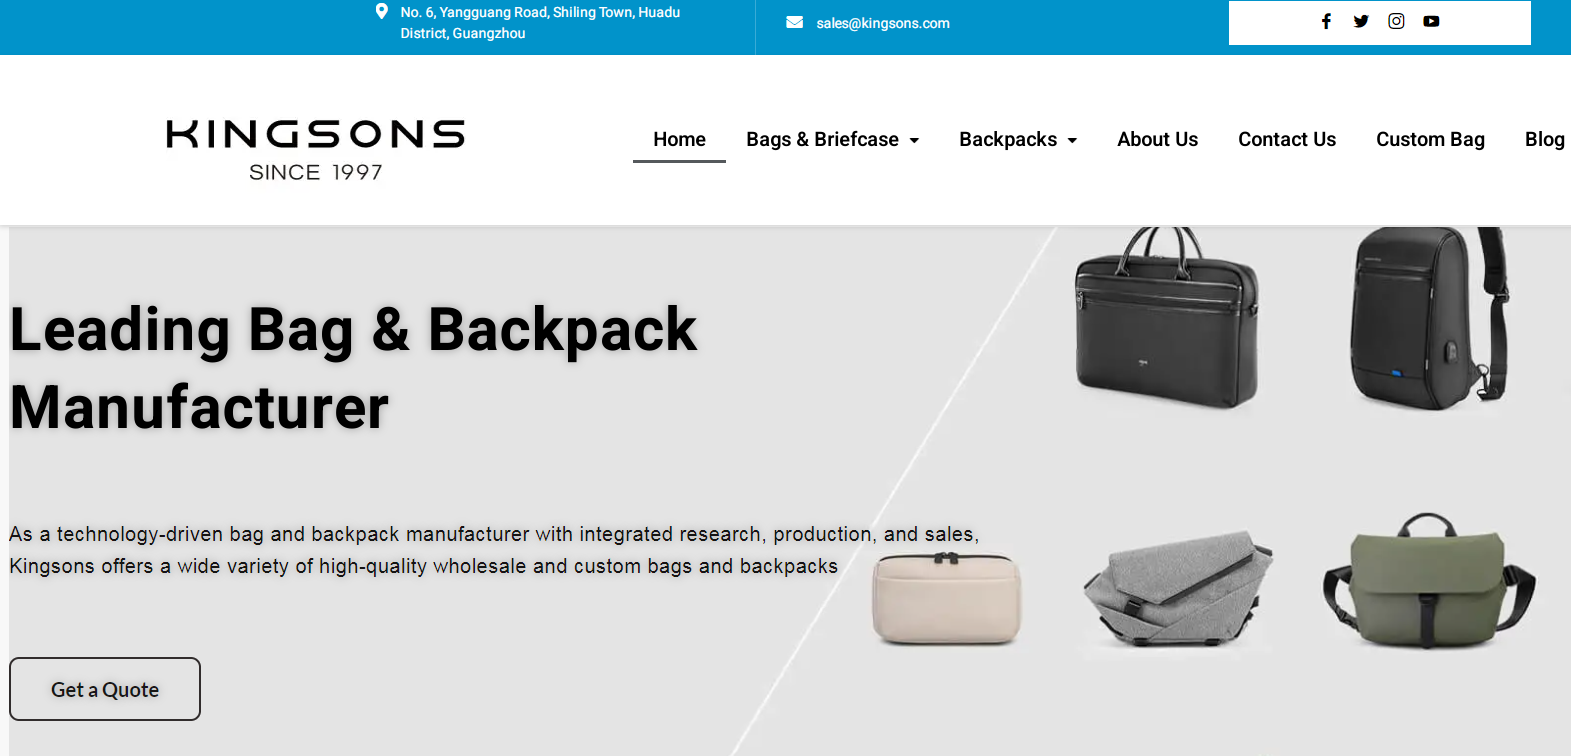The height and width of the screenshot is (756, 1571).
Task: Expand the Bags & Briefcase dropdown arrow
Action: pyautogui.click(x=914, y=140)
